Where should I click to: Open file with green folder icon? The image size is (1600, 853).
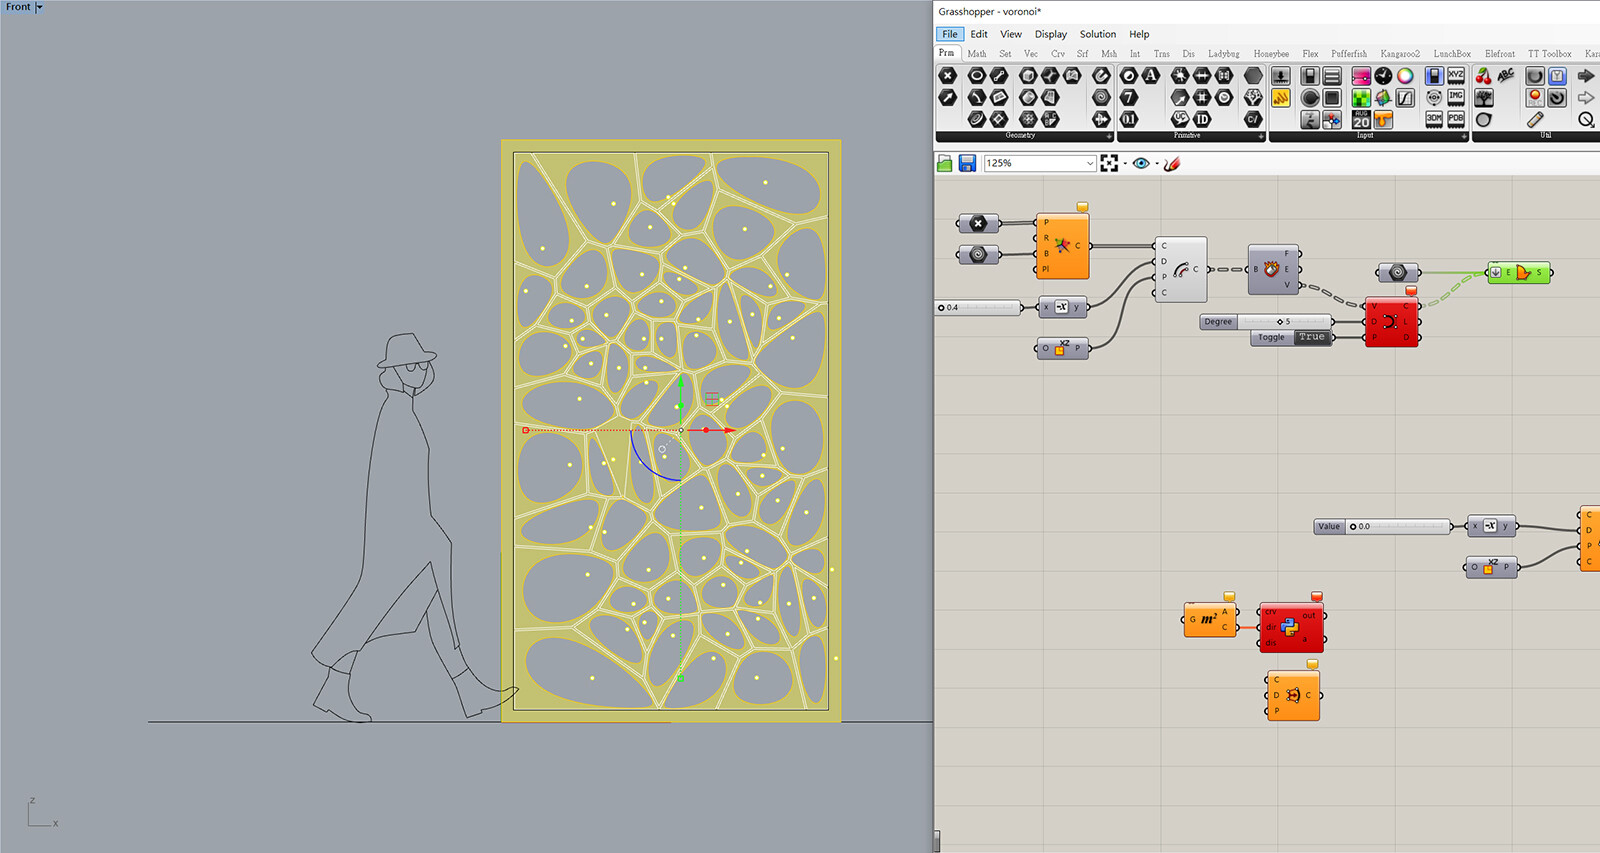click(944, 163)
